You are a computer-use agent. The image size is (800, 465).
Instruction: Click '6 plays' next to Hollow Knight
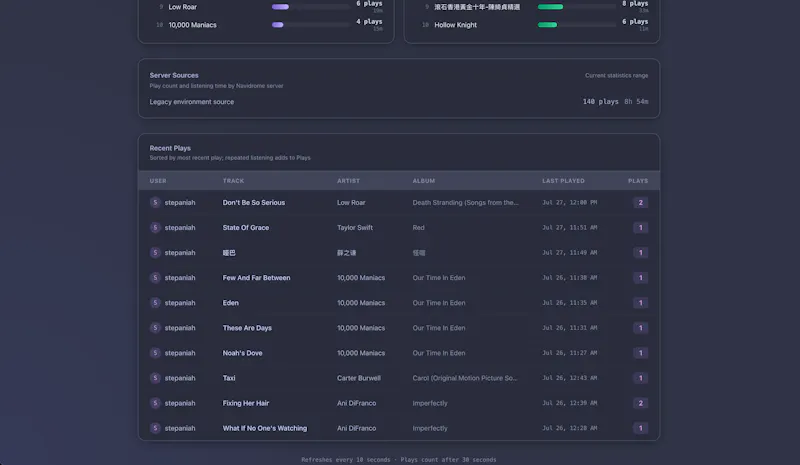tap(635, 21)
